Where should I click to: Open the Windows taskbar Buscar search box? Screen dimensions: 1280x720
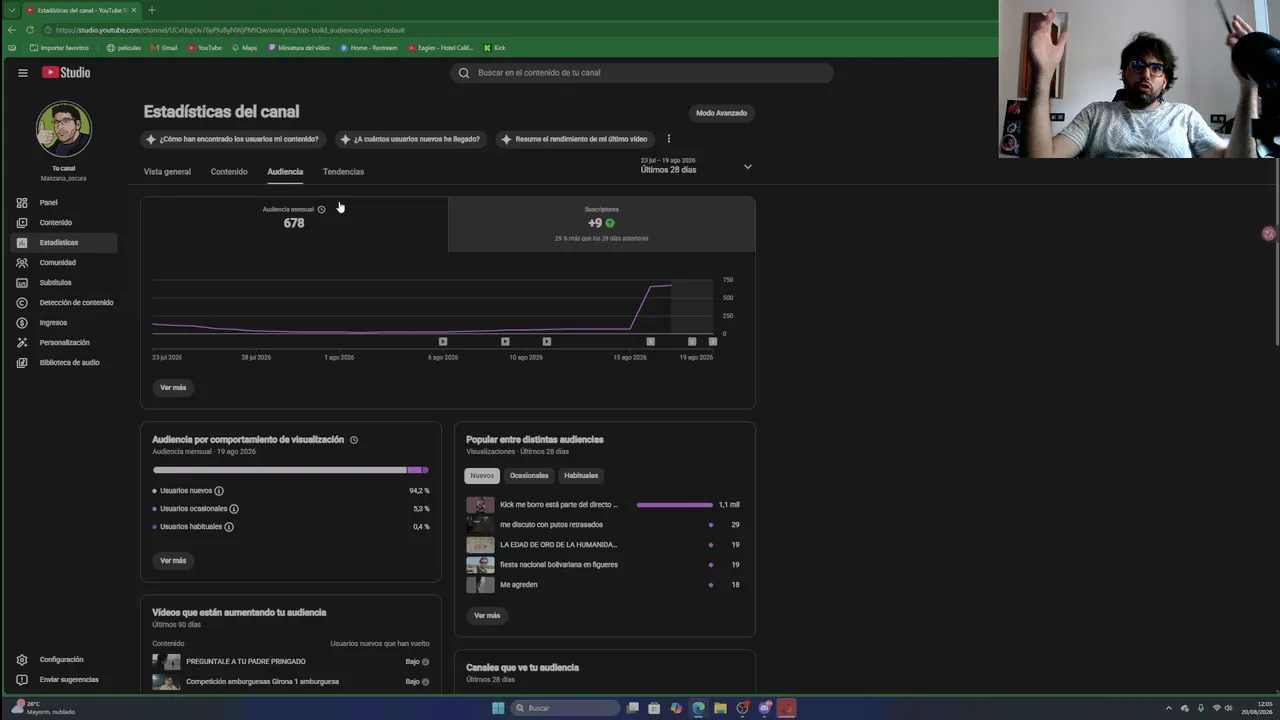coord(566,708)
